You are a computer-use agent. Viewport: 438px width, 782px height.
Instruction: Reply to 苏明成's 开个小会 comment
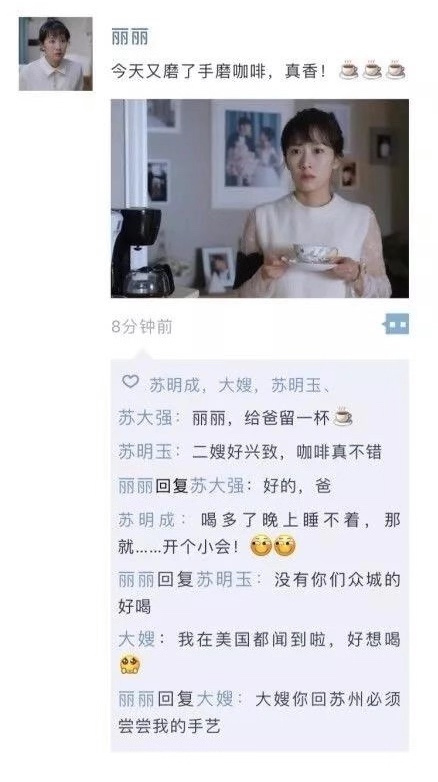259,534
